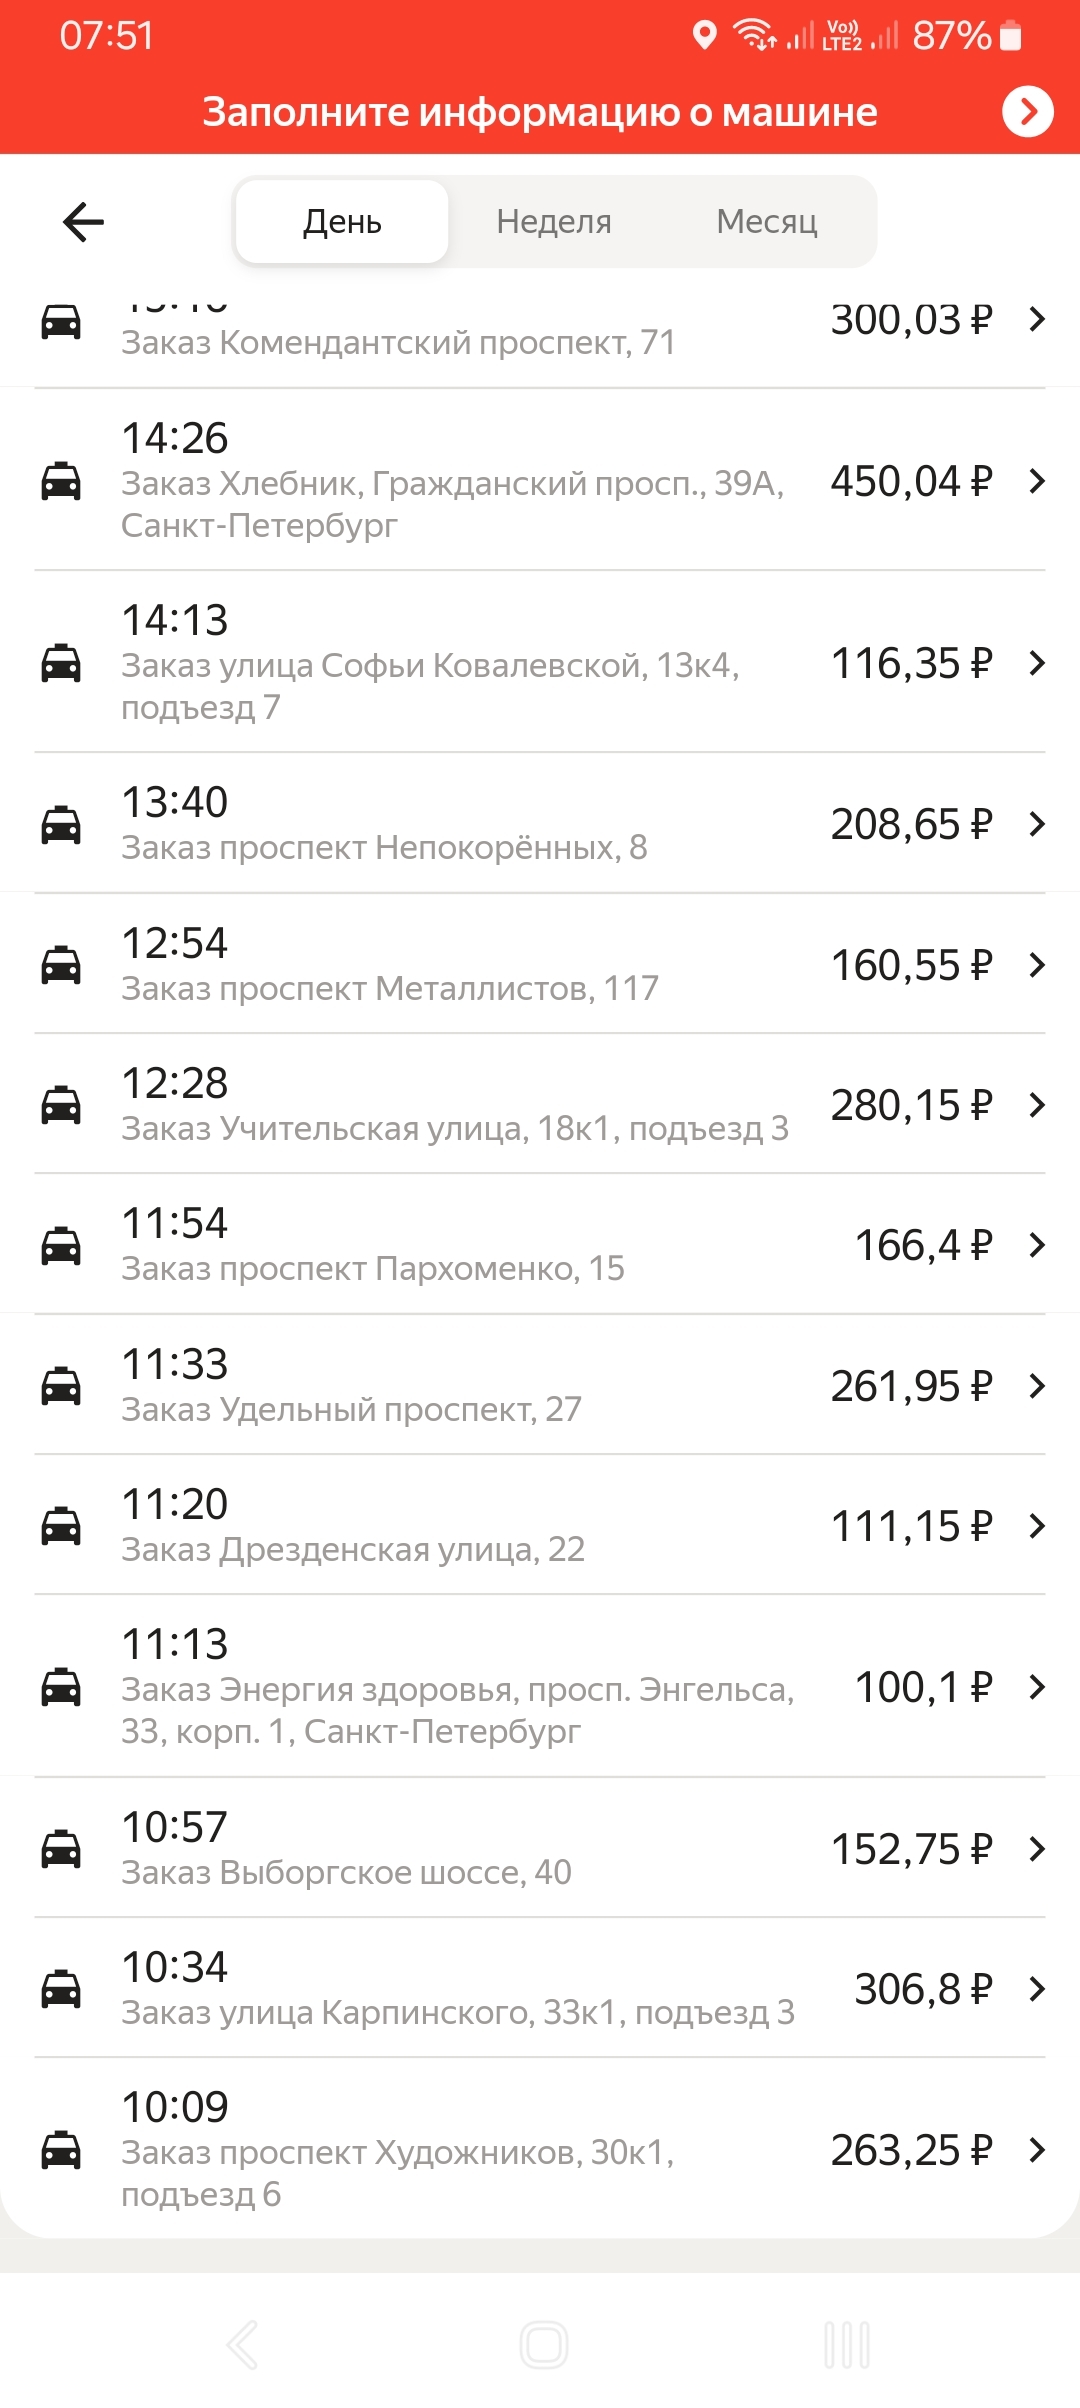Viewport: 1080px width, 2408px height.
Task: Tap taxi icon for 13:40 order
Action: (x=61, y=825)
